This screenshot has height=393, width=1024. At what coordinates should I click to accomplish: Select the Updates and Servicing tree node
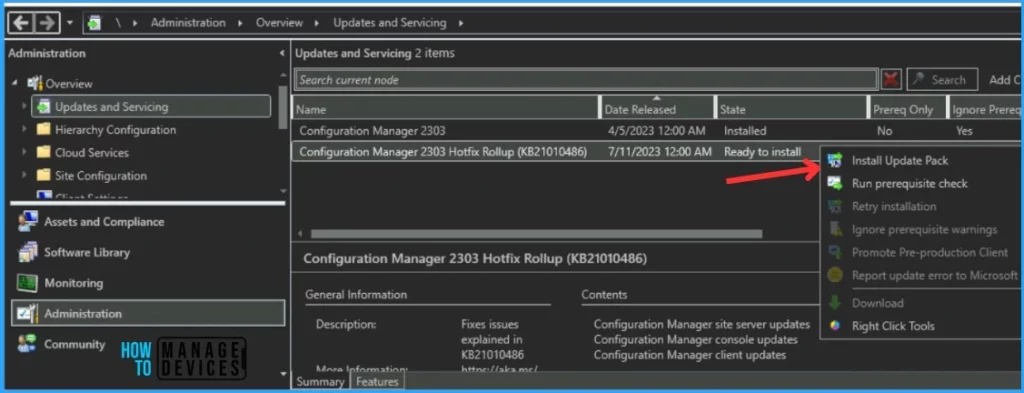tap(151, 106)
